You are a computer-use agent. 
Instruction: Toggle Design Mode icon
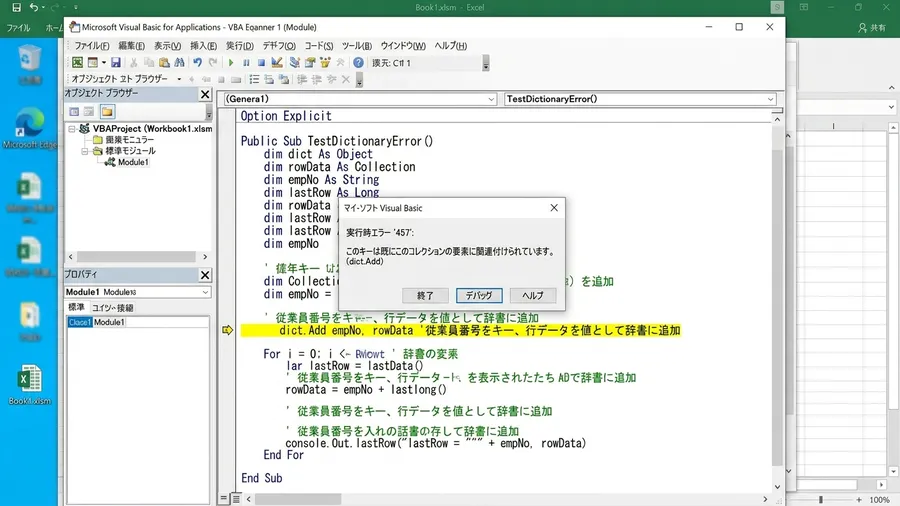tap(277, 63)
